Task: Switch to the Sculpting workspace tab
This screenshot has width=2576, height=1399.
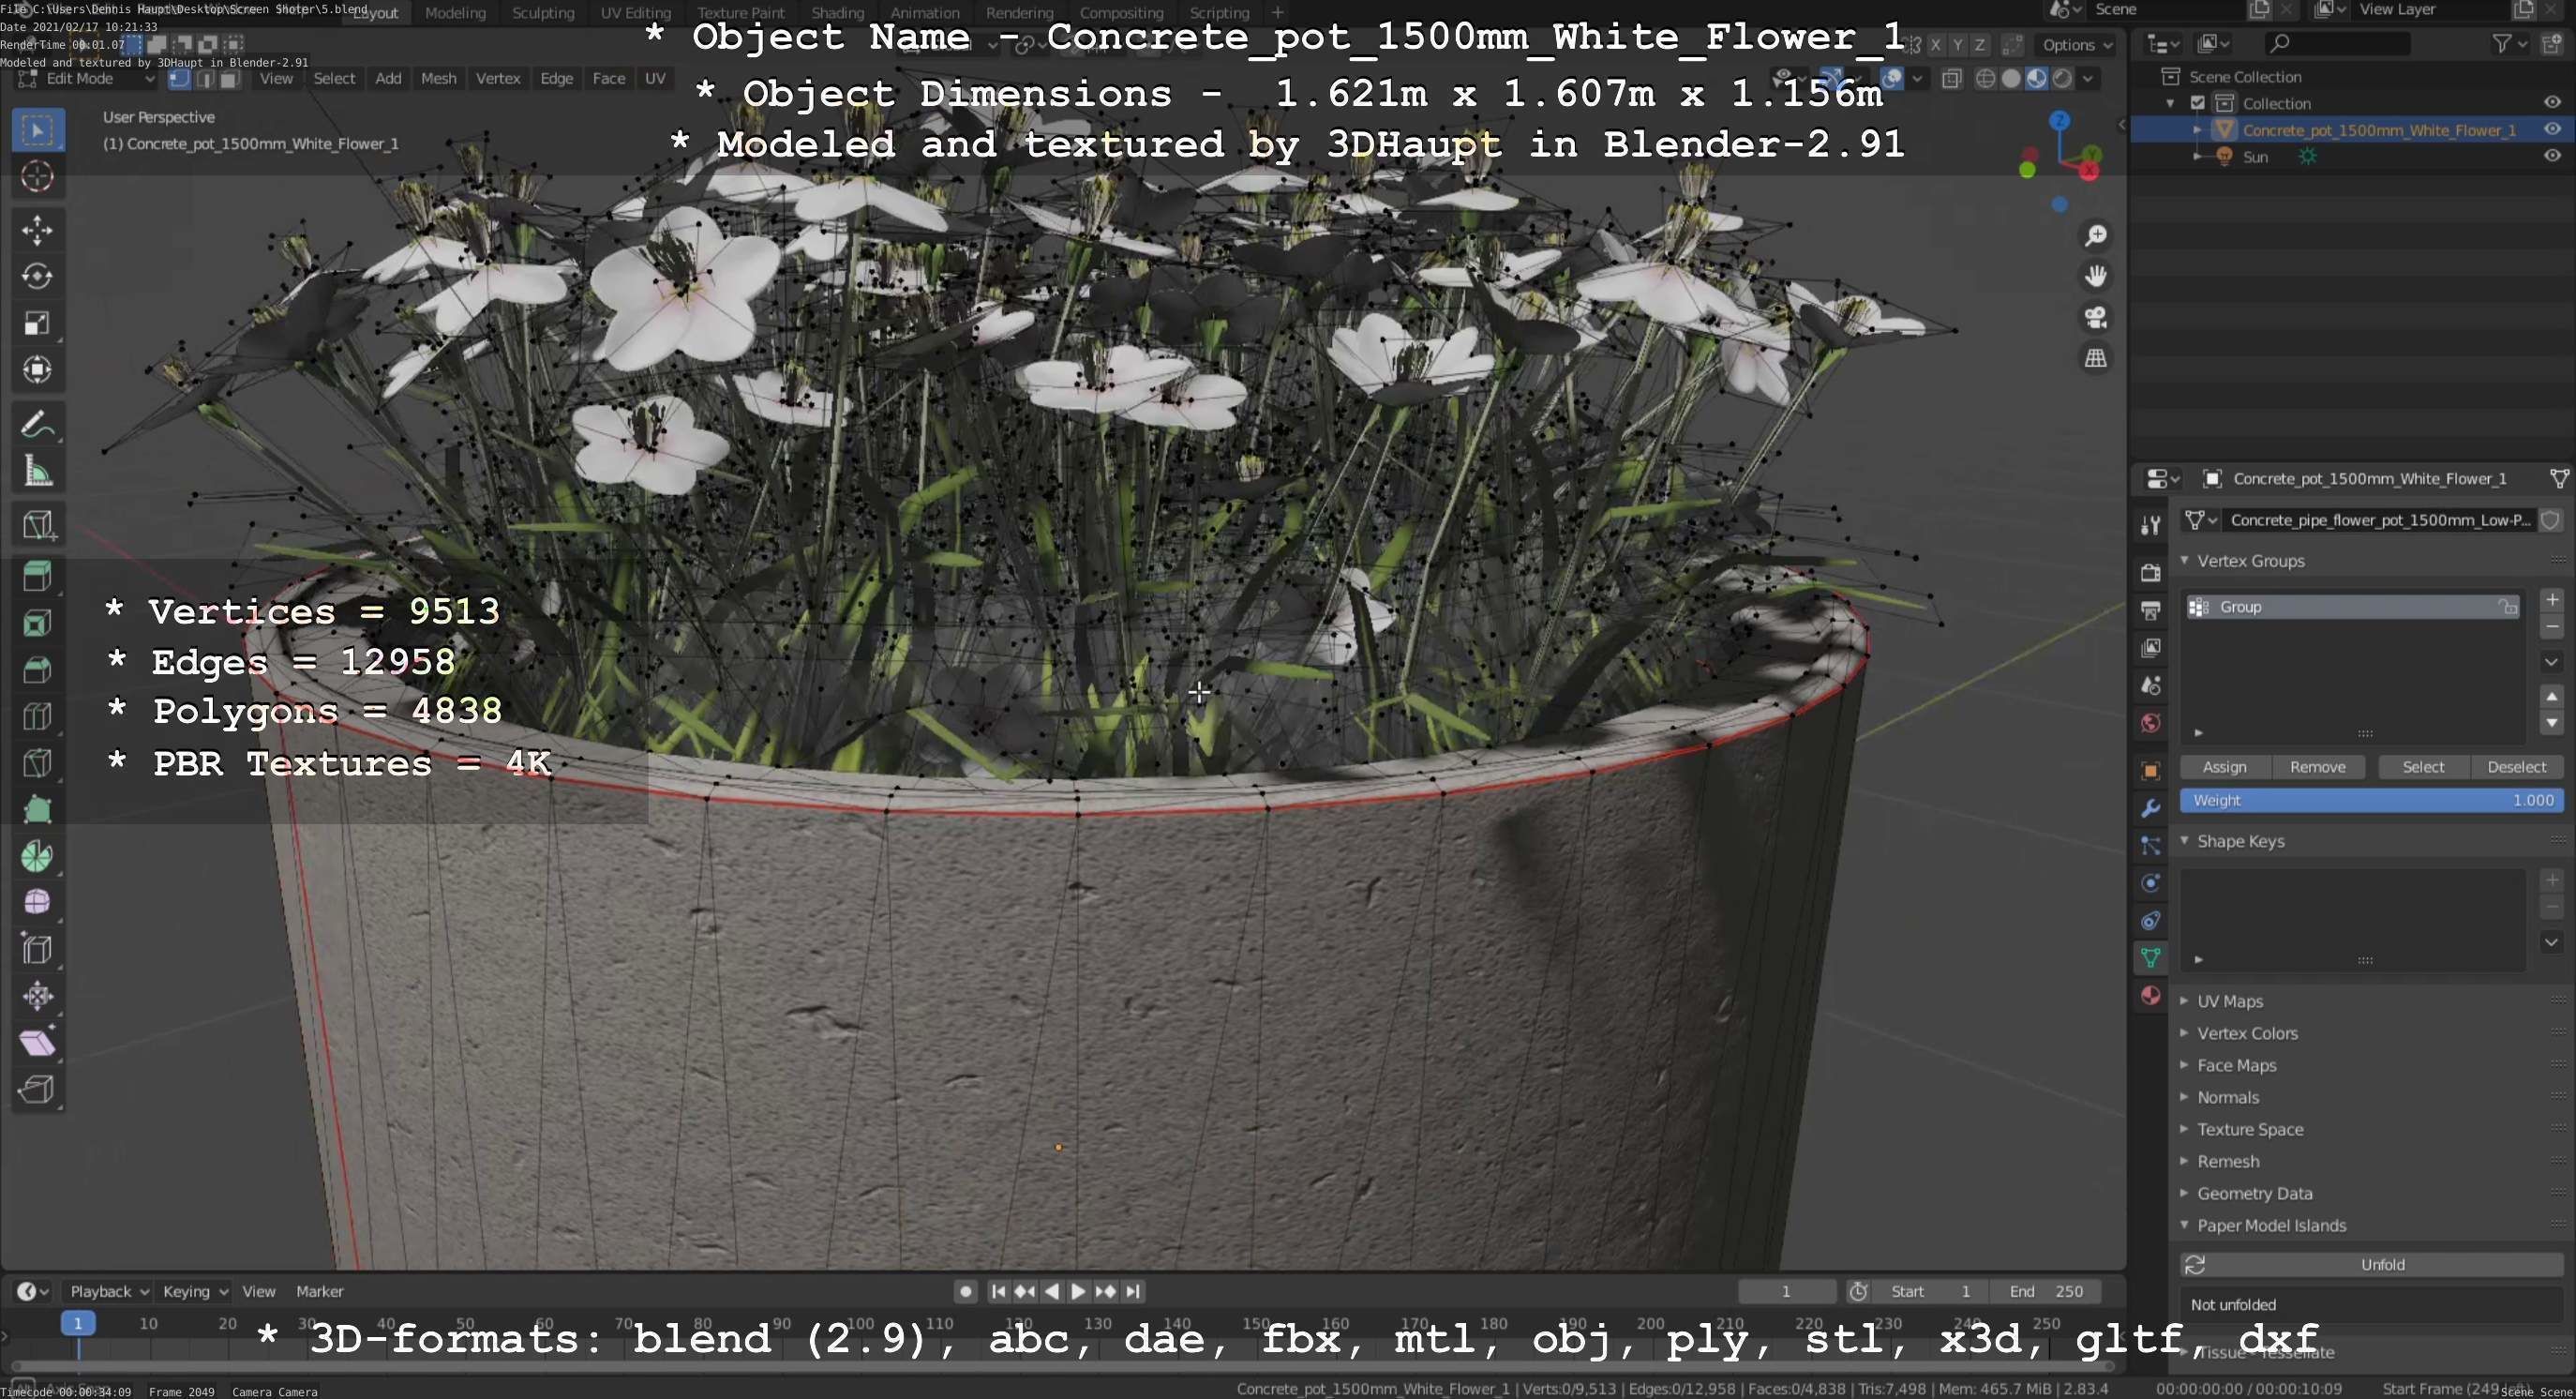Action: coord(543,13)
